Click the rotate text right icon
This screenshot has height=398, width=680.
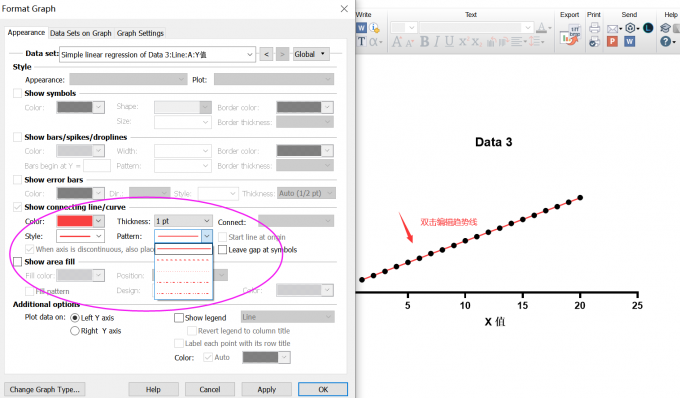(x=503, y=42)
